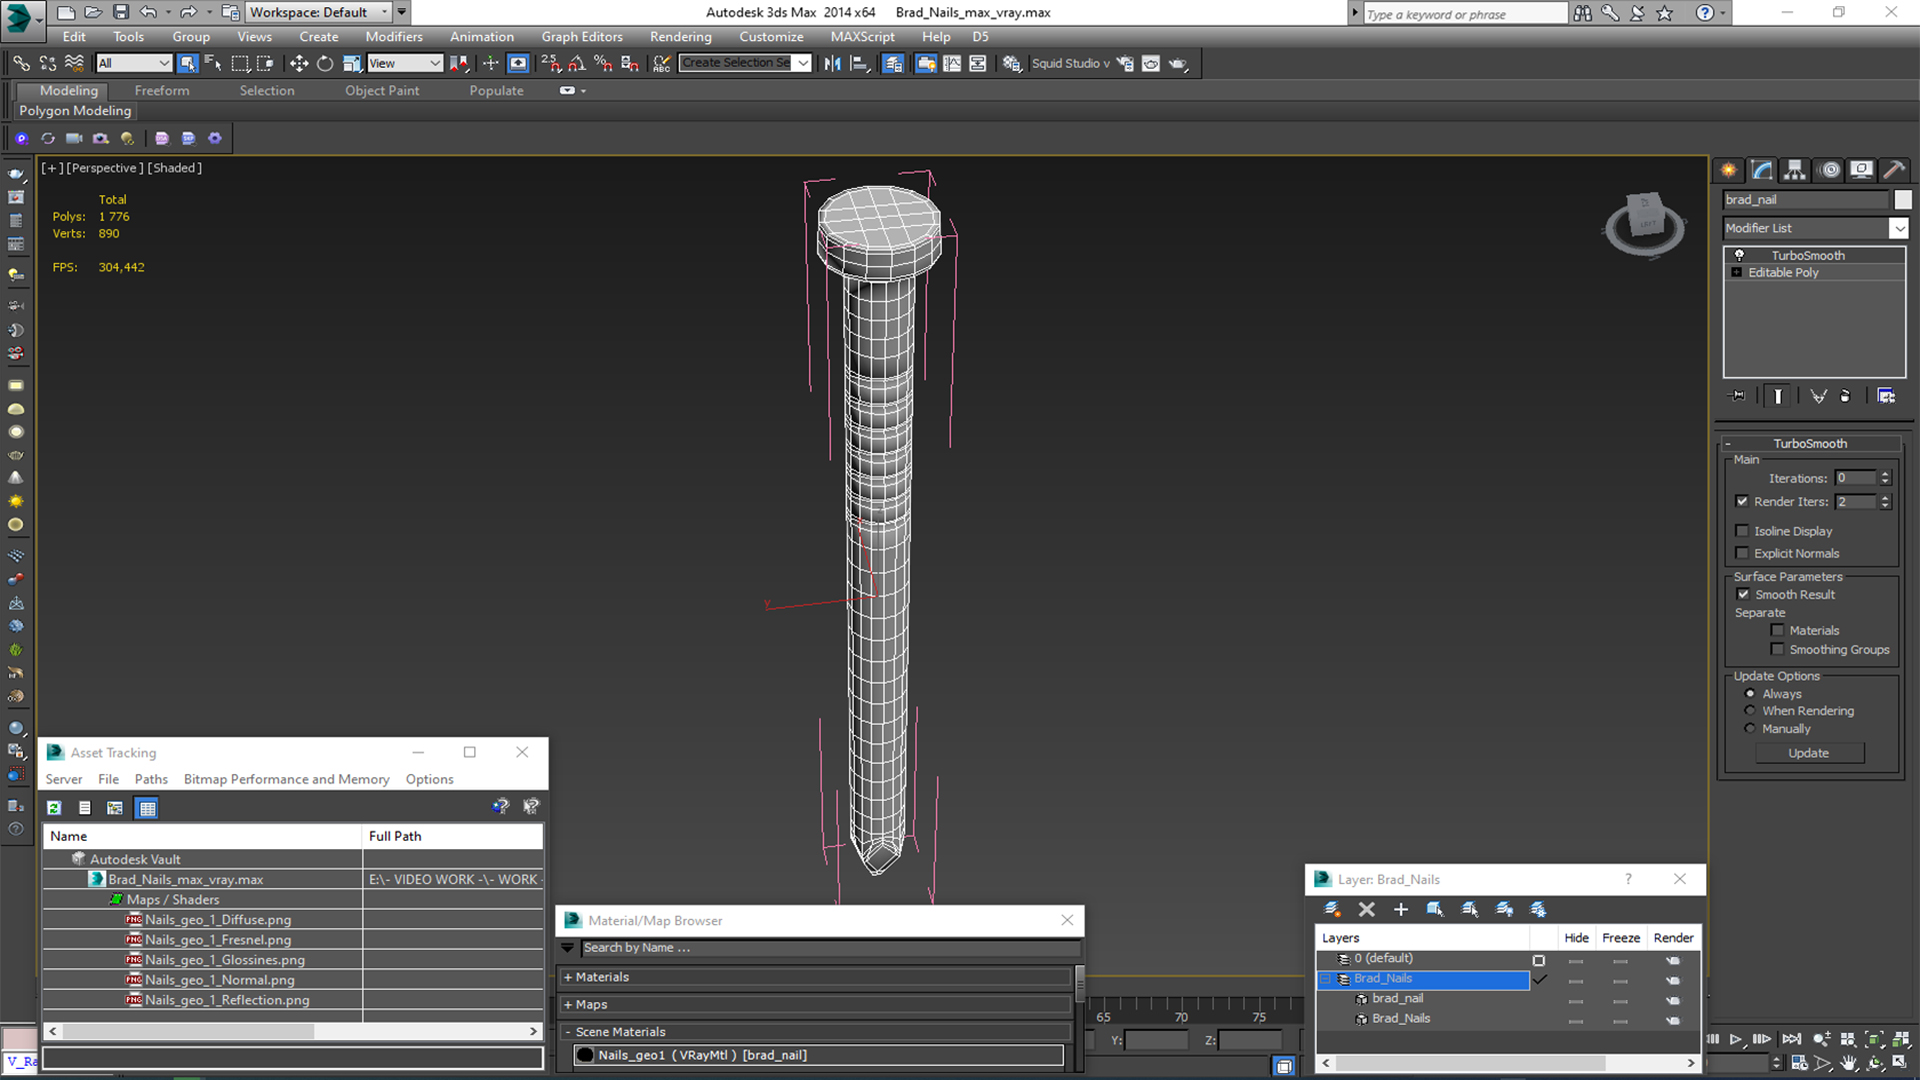Screen dimensions: 1920x1080
Task: Click Update button in TurboSmooth panel
Action: click(x=1809, y=752)
